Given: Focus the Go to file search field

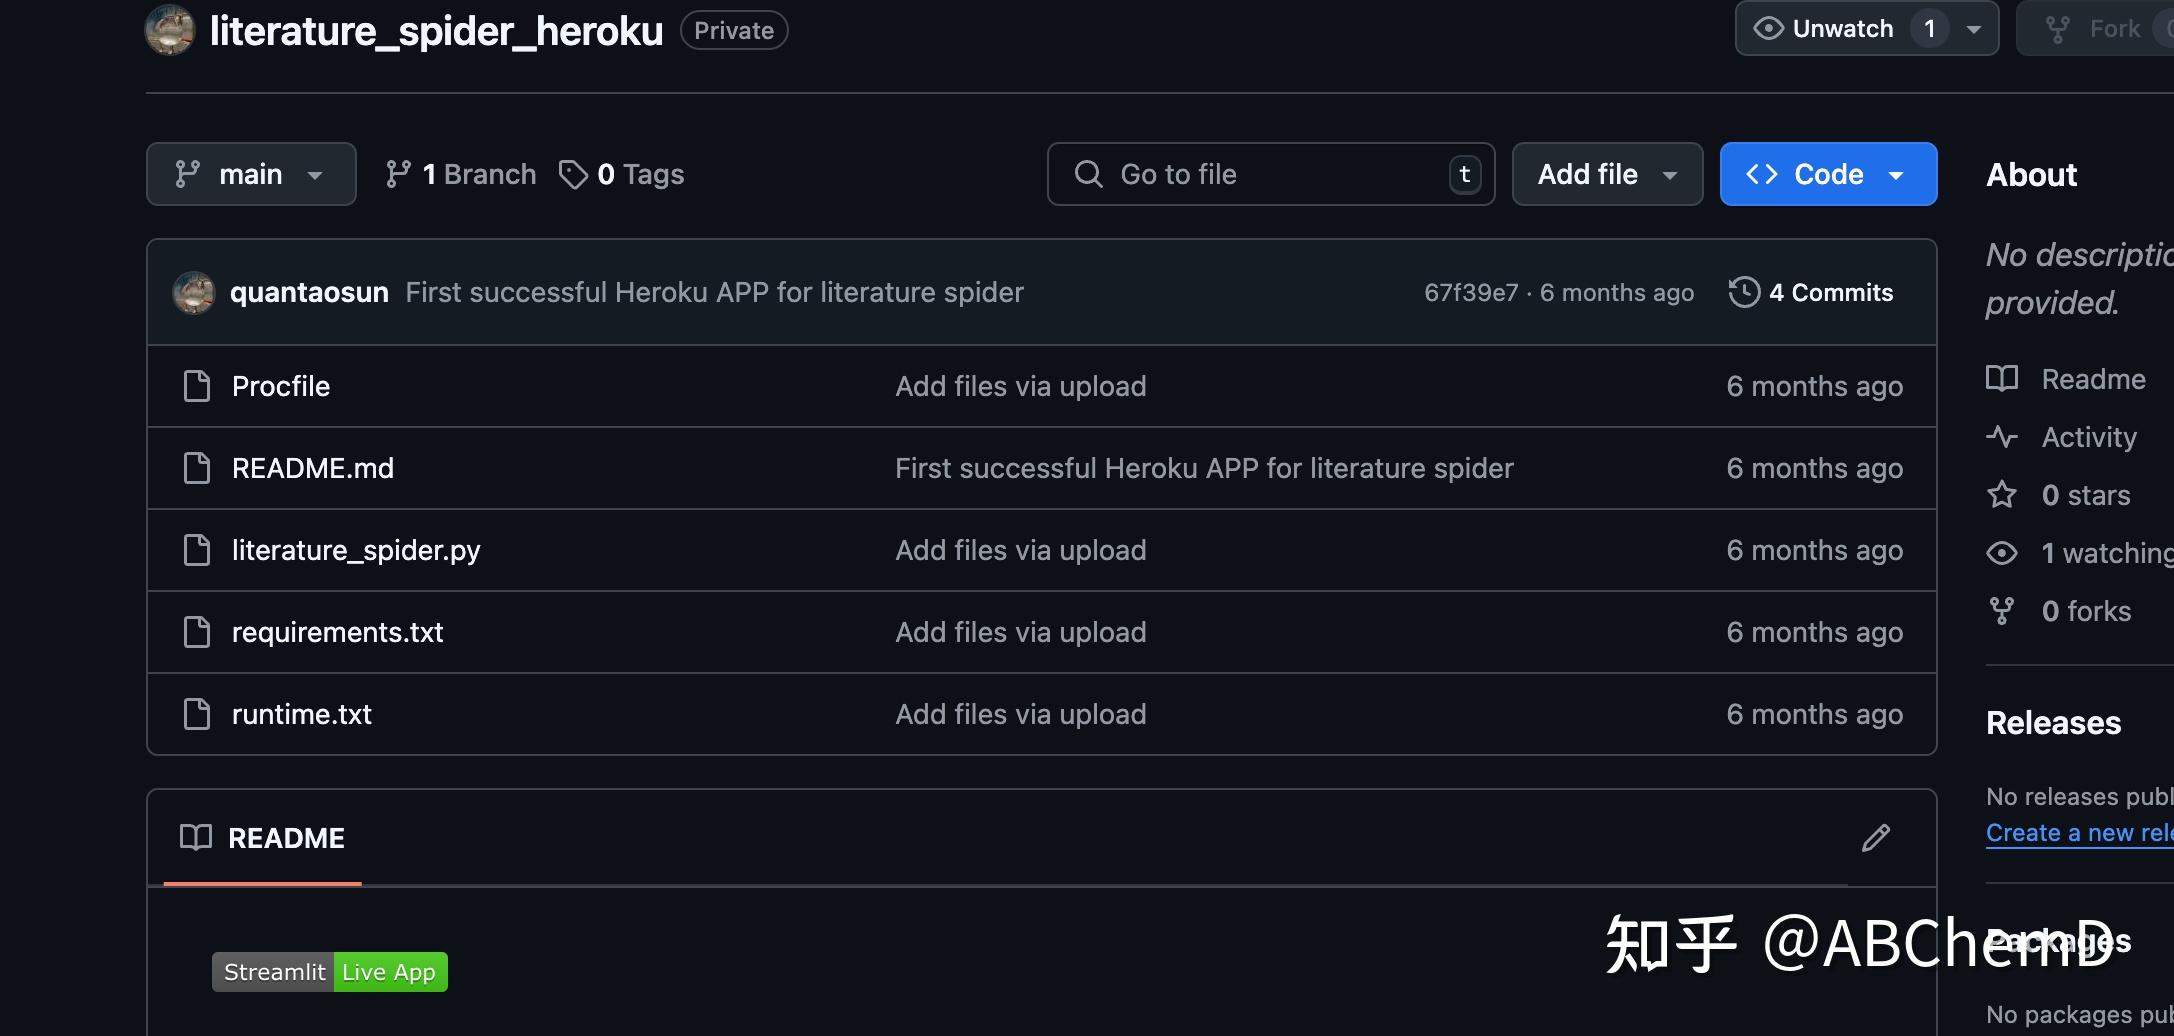Looking at the screenshot, I should (1271, 174).
